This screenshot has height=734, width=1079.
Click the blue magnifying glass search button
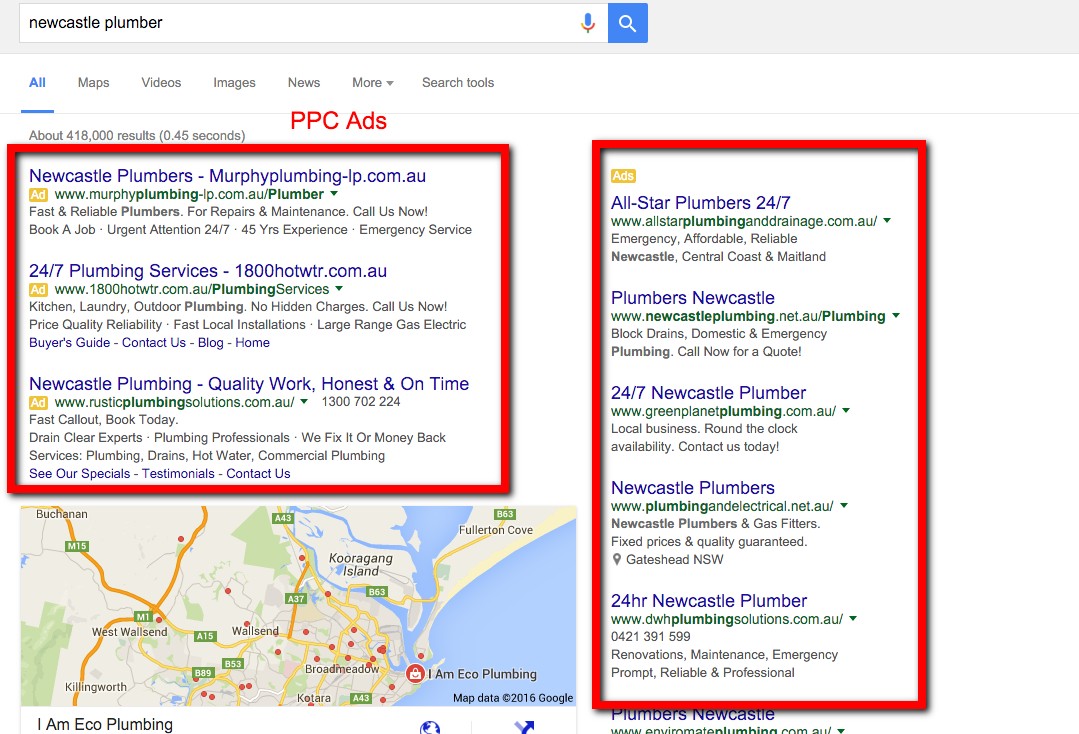point(627,22)
